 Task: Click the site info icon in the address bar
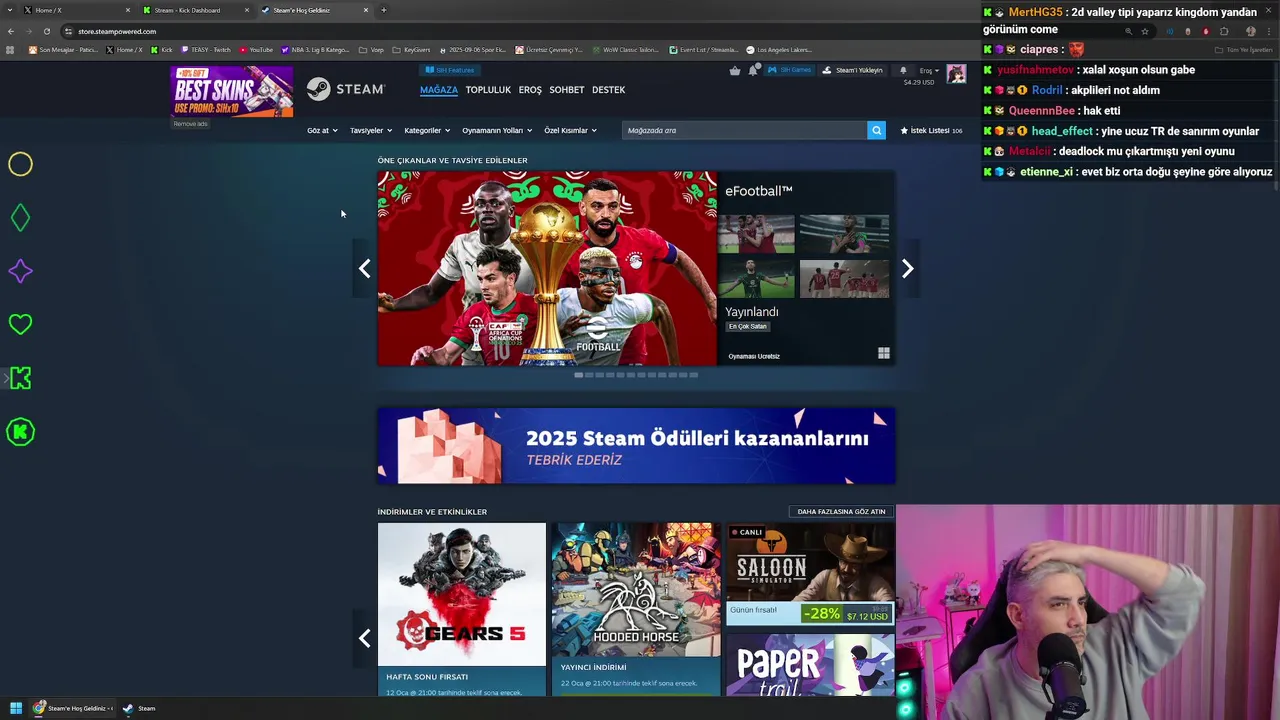coord(68,31)
